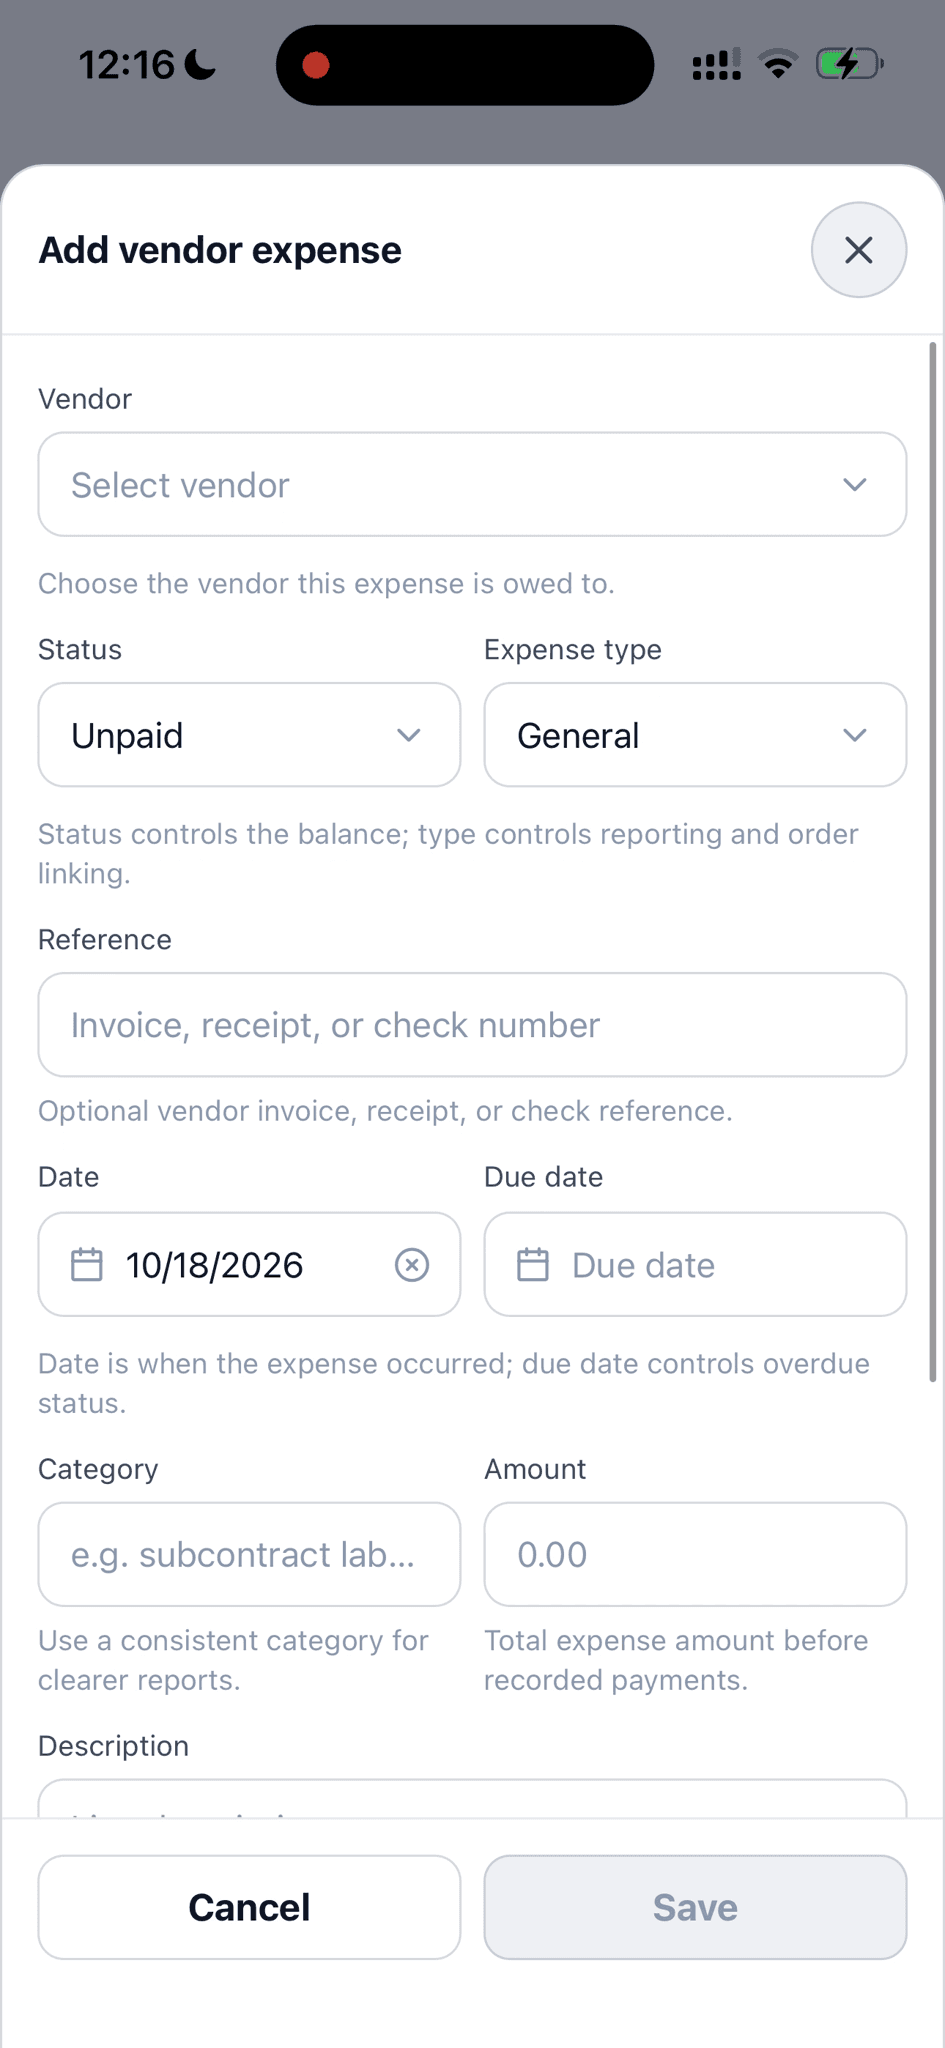Viewport: 945px width, 2048px height.
Task: Click the Amount field label
Action: click(535, 1469)
